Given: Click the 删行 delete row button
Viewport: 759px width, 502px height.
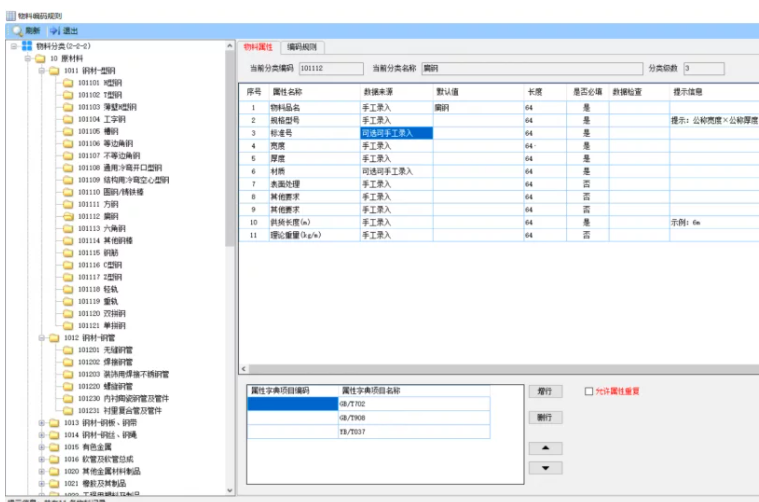Looking at the screenshot, I should point(544,417).
